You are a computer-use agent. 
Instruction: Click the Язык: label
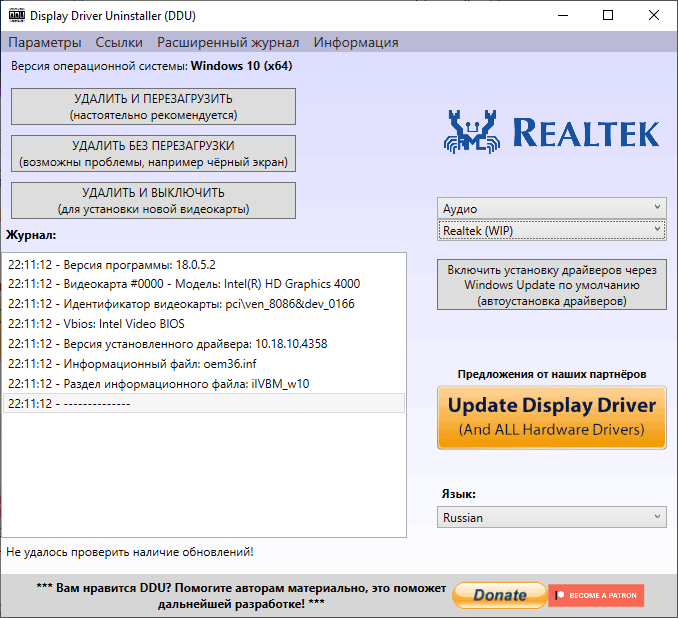pyautogui.click(x=458, y=494)
